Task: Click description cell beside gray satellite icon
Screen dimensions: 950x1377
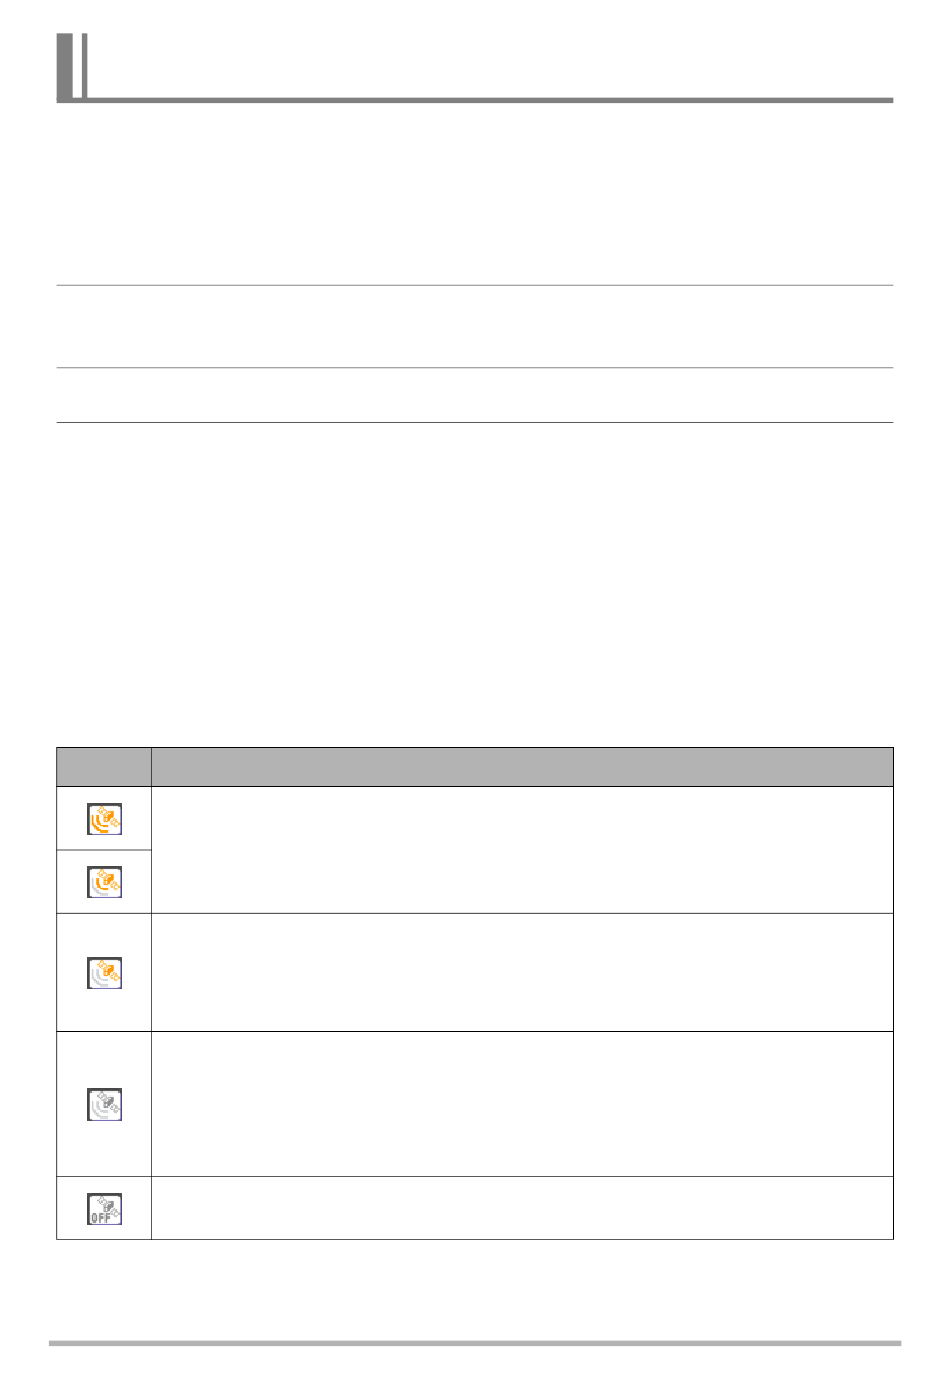Action: coord(522,1104)
